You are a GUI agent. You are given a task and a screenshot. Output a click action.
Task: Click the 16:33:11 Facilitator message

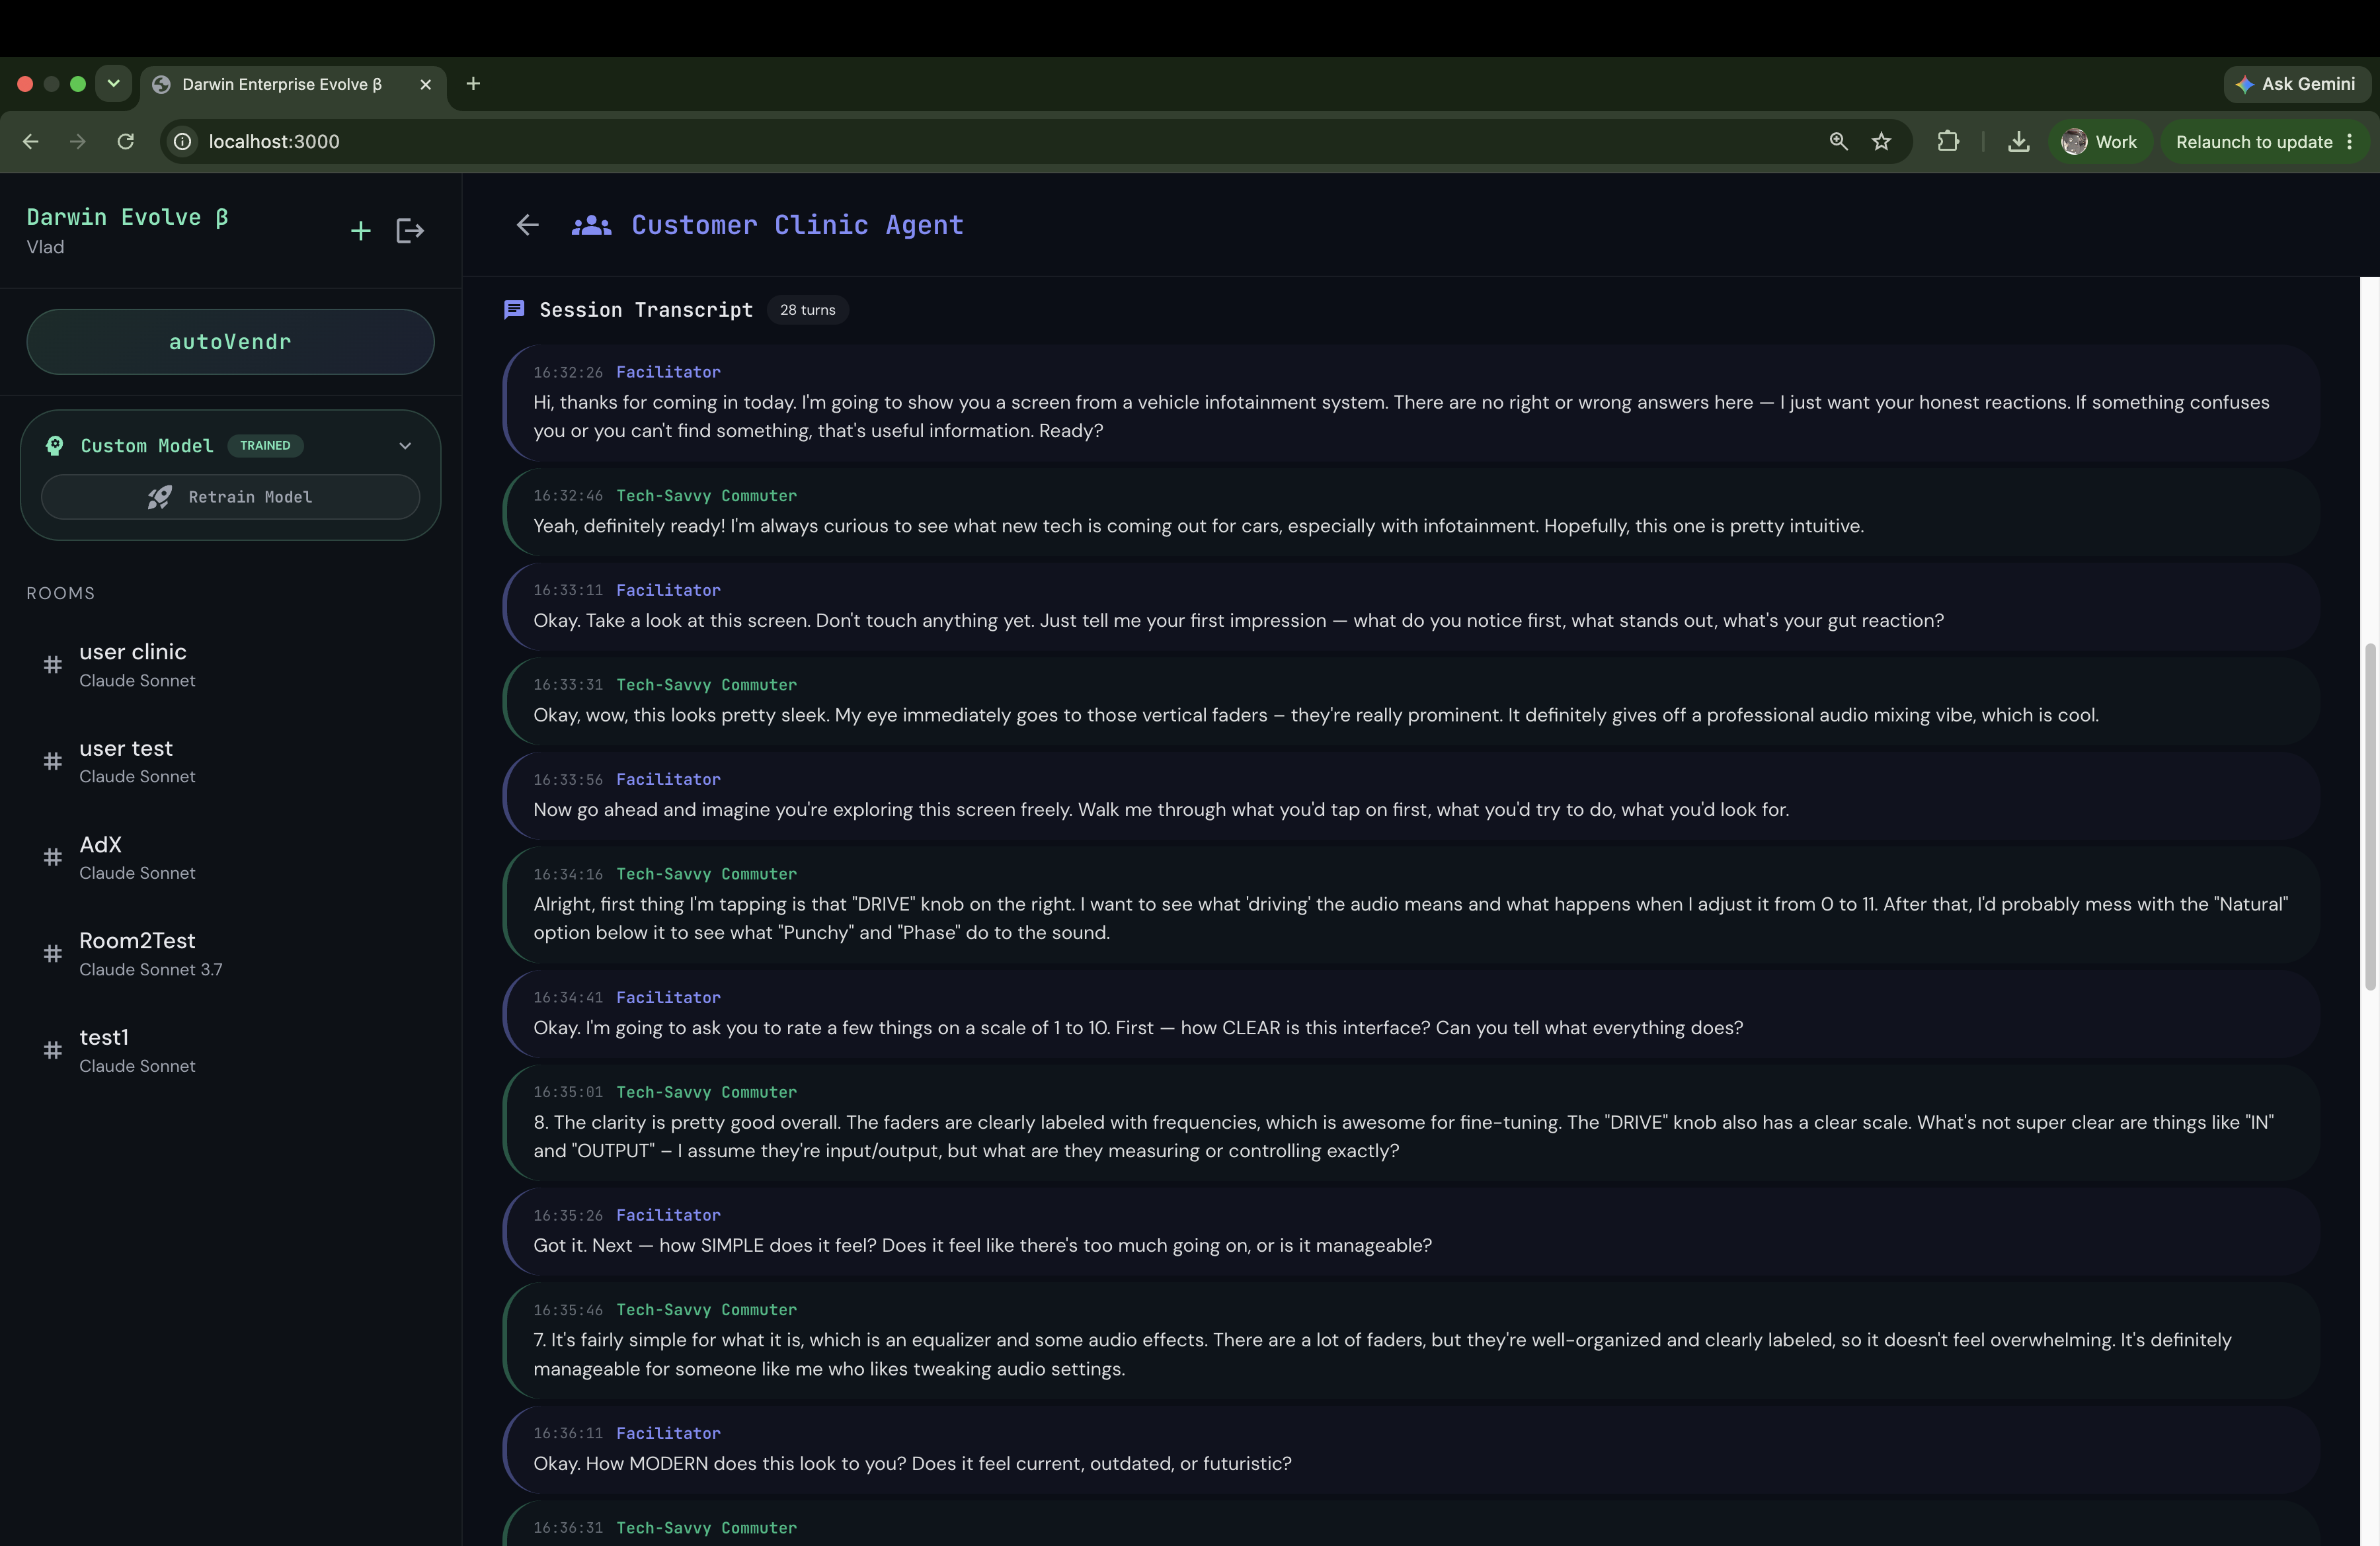(1411, 606)
